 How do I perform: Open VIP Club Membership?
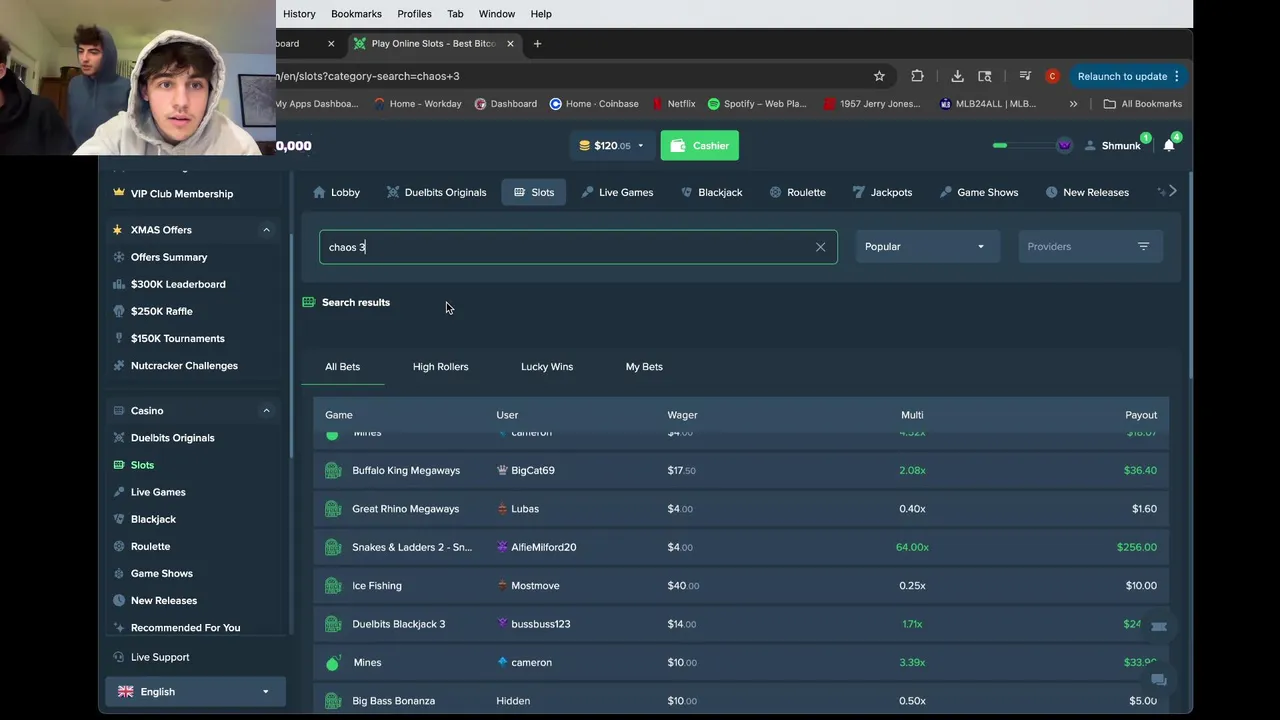click(x=182, y=194)
